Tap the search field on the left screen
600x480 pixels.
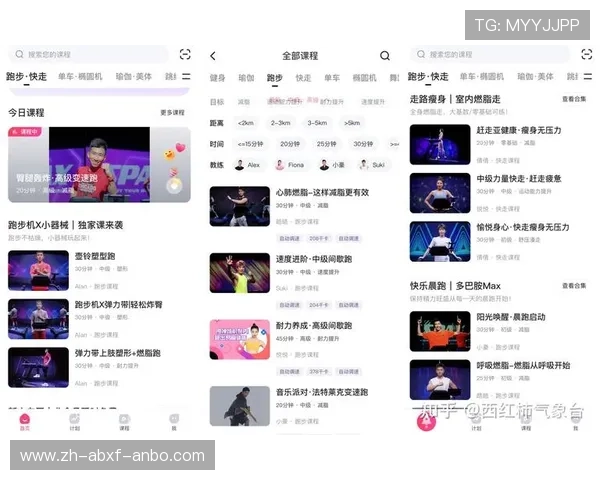click(x=88, y=54)
